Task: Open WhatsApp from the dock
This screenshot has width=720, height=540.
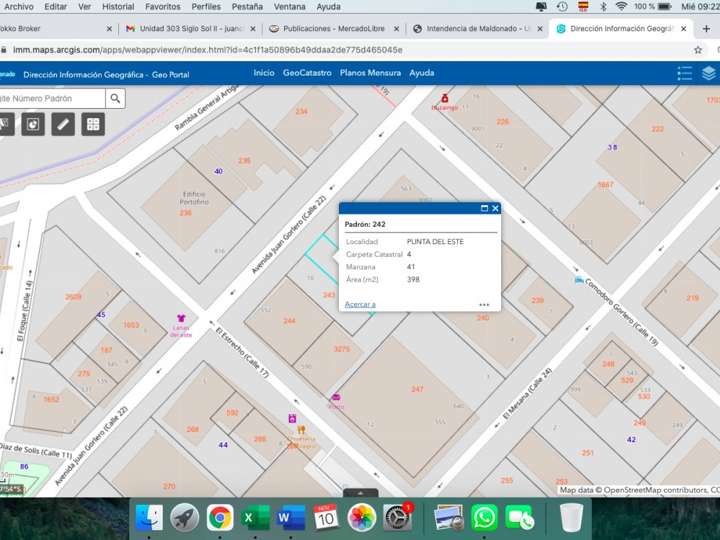Action: [484, 517]
